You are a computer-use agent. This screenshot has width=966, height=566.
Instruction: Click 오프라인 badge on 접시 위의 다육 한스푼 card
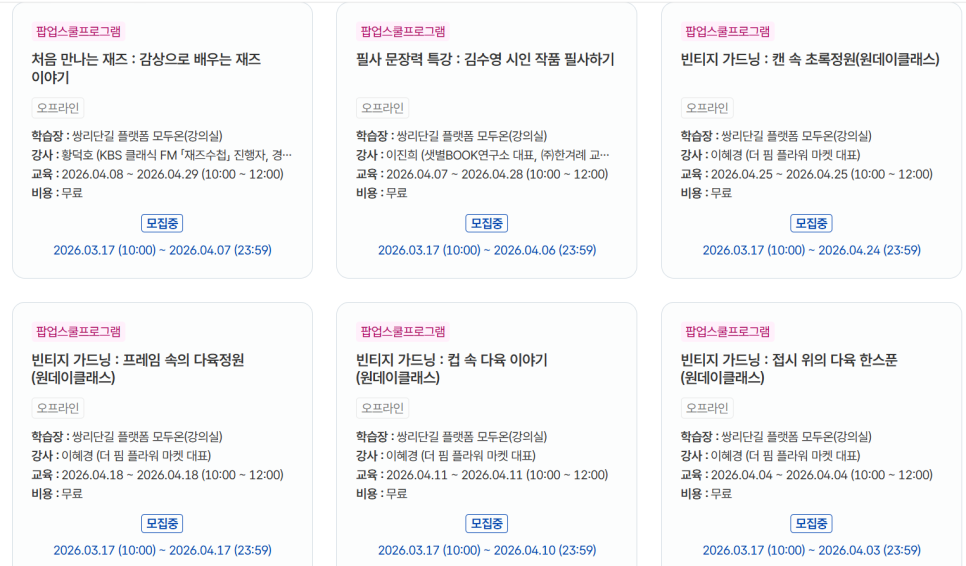tap(707, 408)
